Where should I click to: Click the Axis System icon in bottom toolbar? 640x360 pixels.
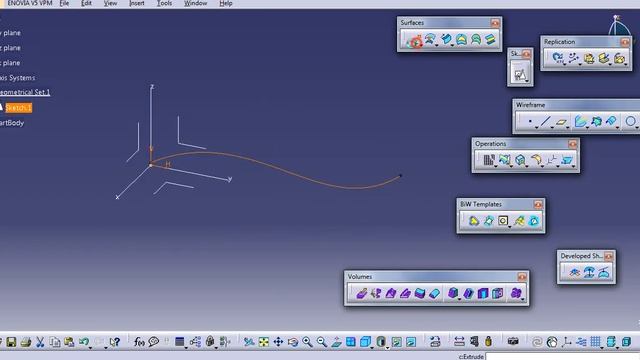click(566, 342)
